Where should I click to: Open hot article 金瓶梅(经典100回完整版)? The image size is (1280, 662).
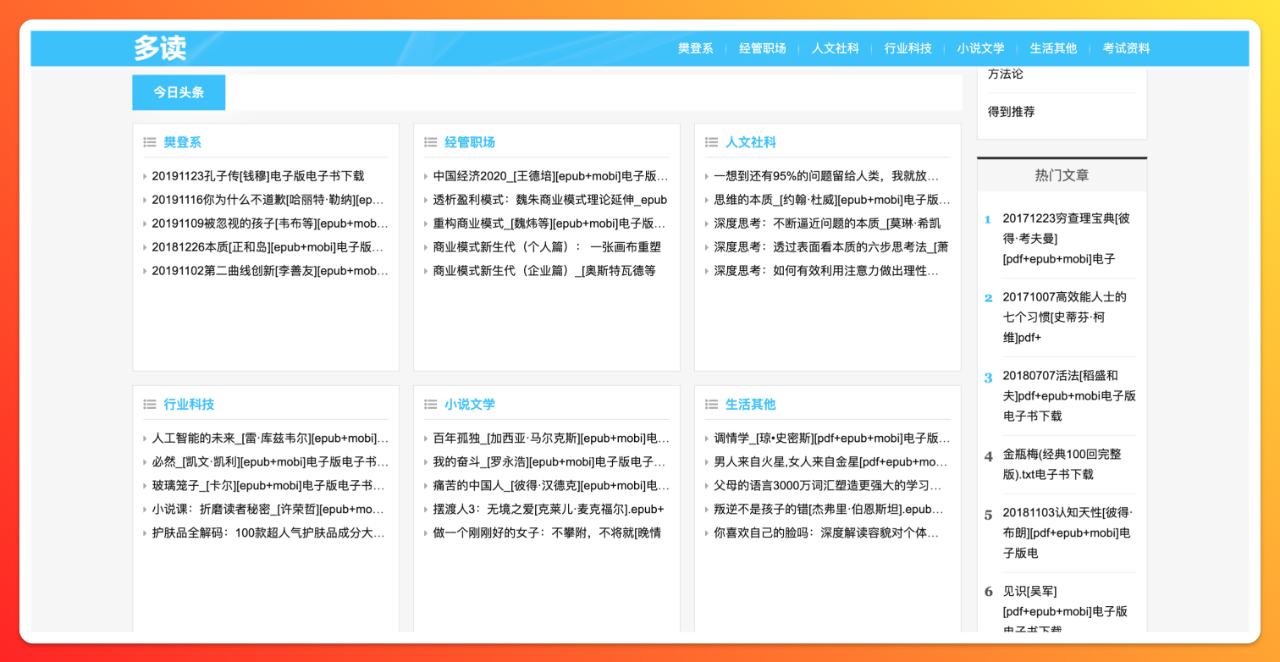point(1062,464)
